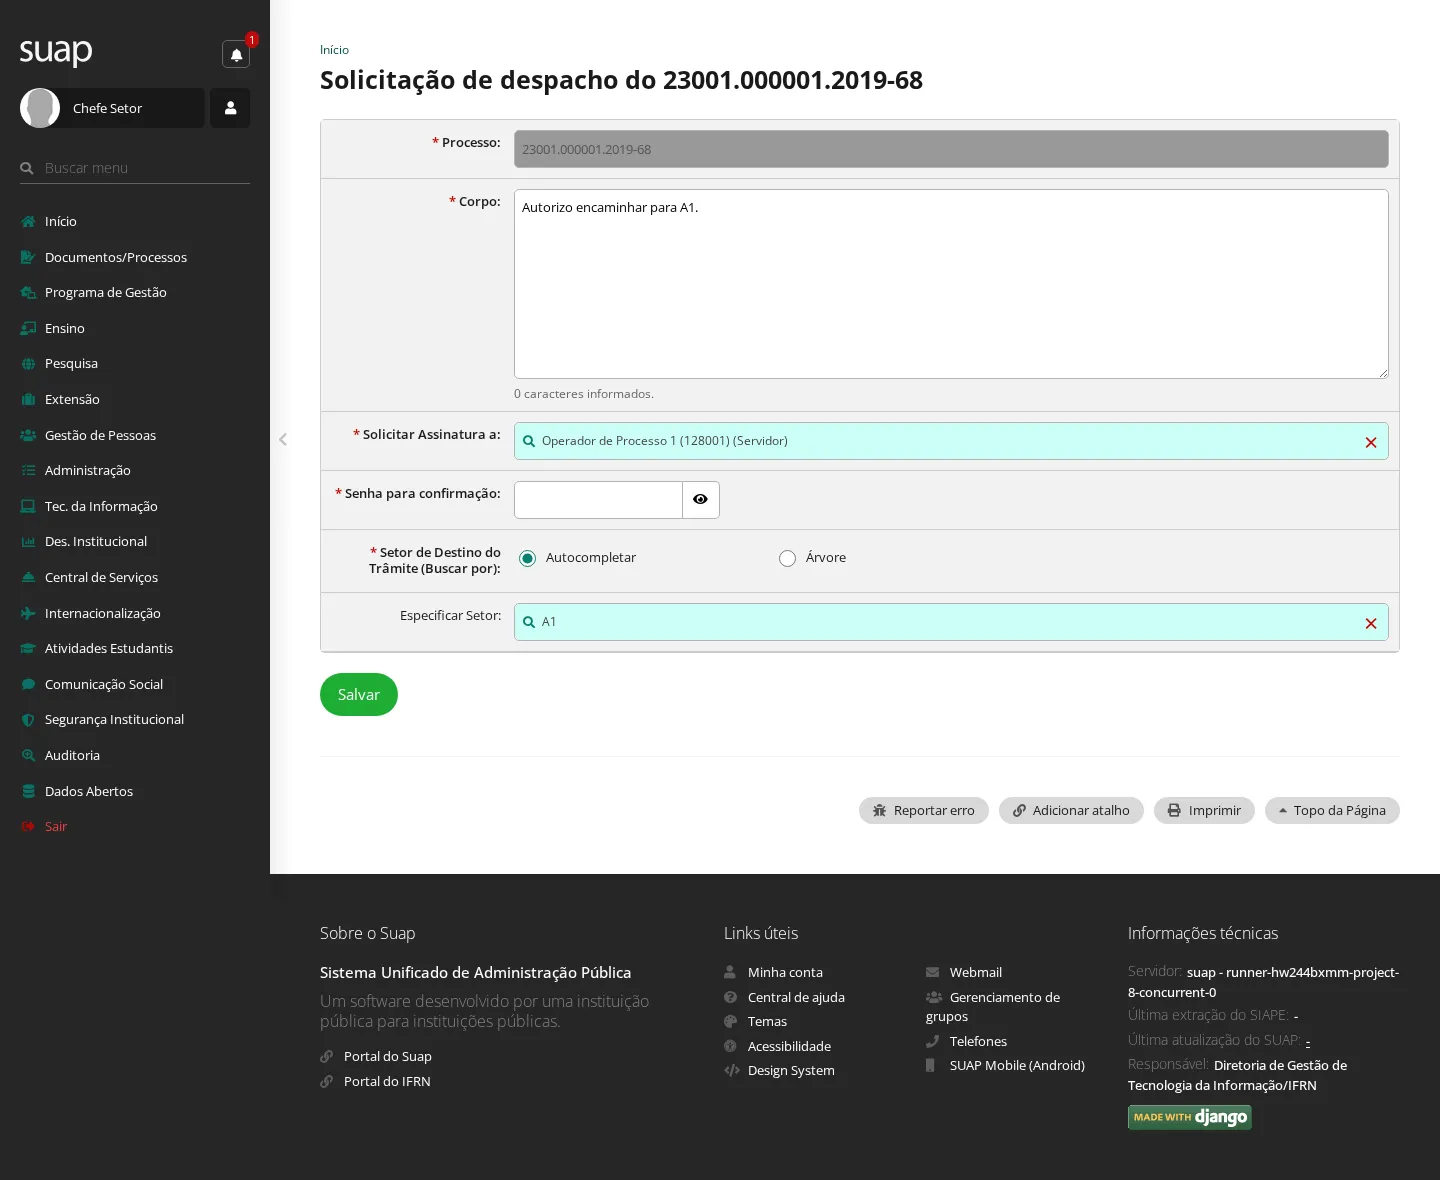
Task: Click the Extensão menu icon
Action: (28, 400)
